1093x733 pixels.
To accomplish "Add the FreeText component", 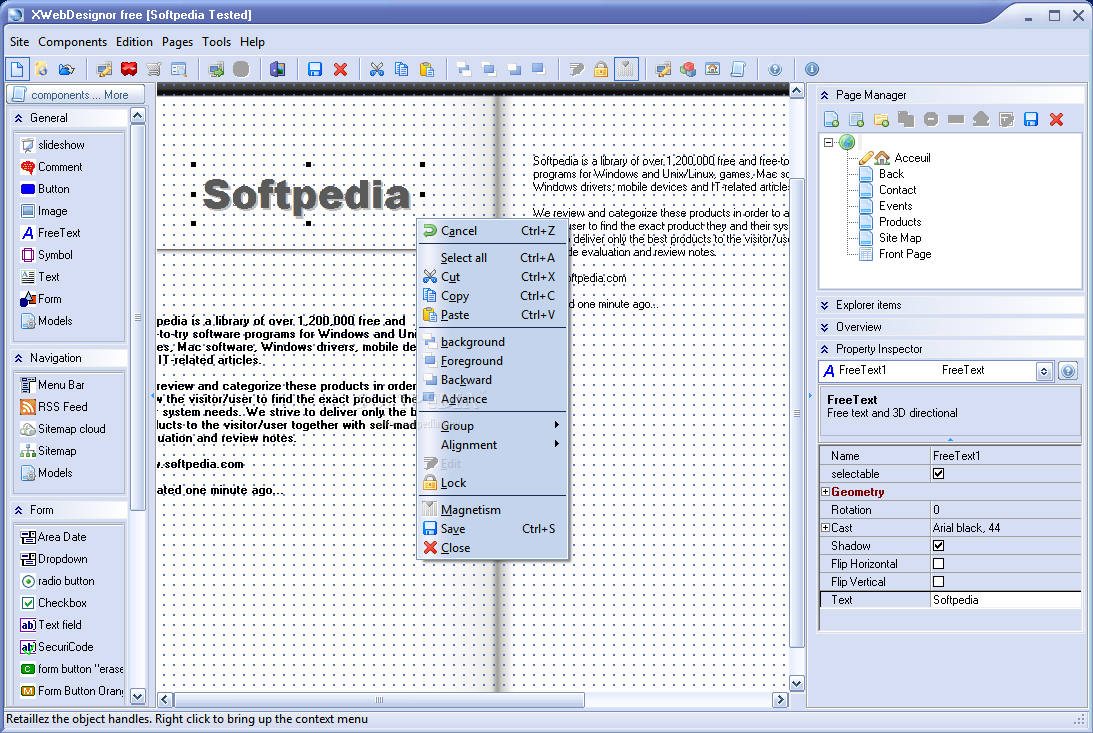I will click(x=50, y=233).
